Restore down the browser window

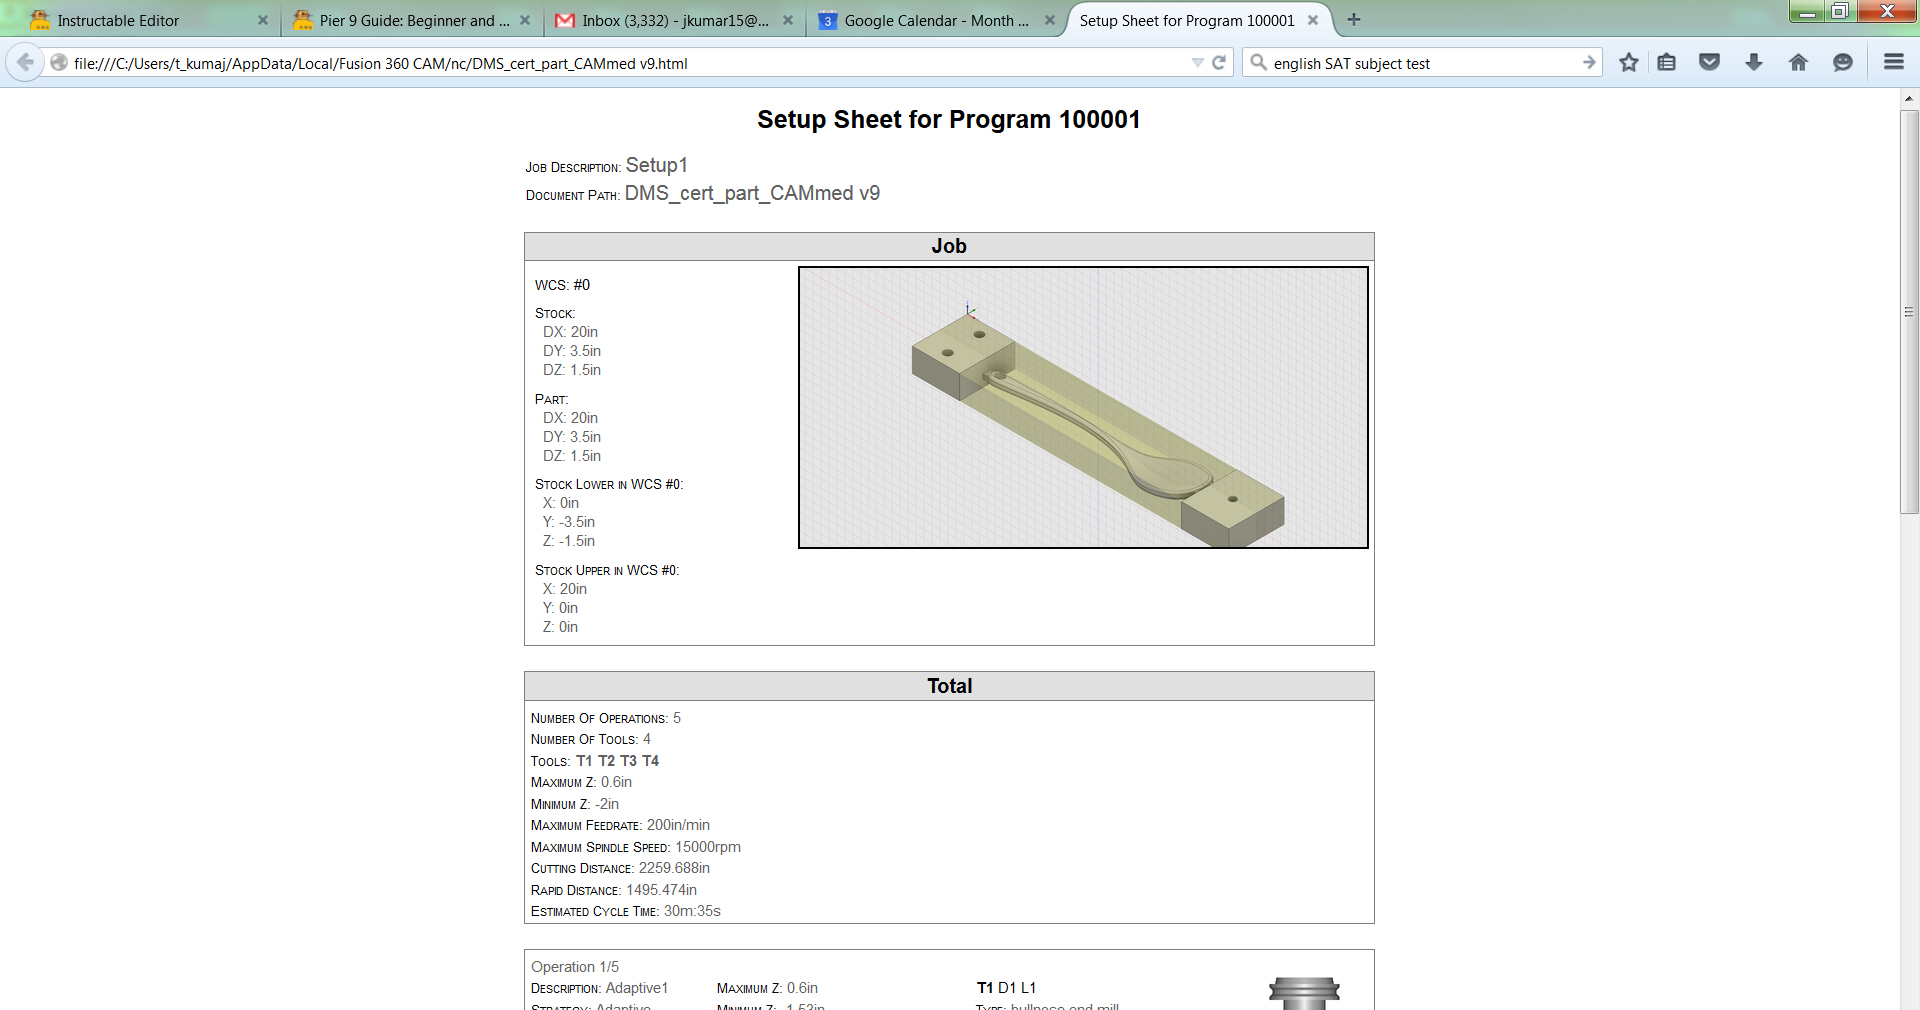(x=1839, y=12)
